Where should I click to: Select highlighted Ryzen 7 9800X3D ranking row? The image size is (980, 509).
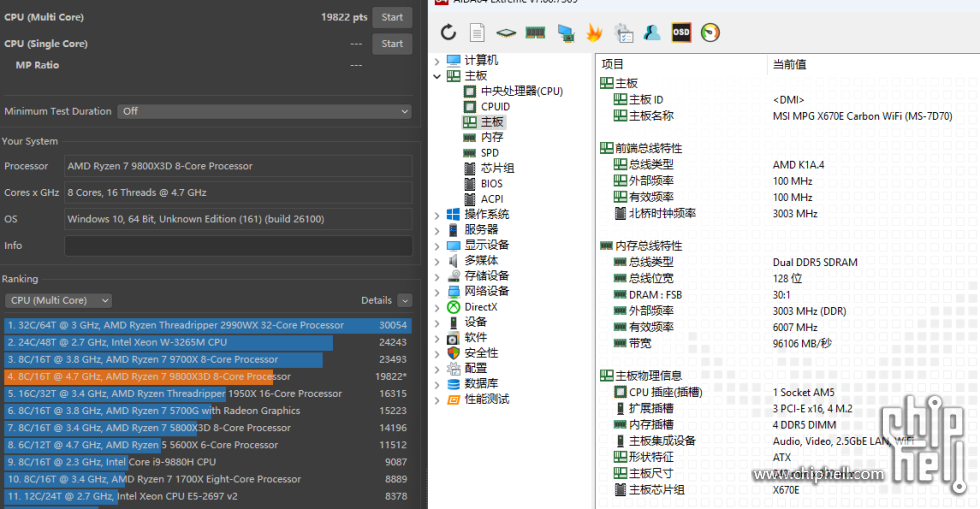point(208,376)
